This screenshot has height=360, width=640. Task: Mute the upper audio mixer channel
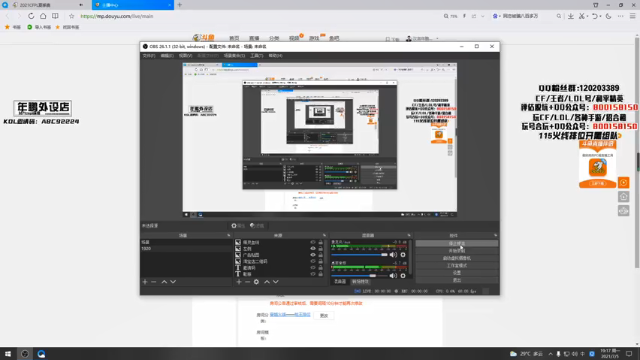(393, 255)
